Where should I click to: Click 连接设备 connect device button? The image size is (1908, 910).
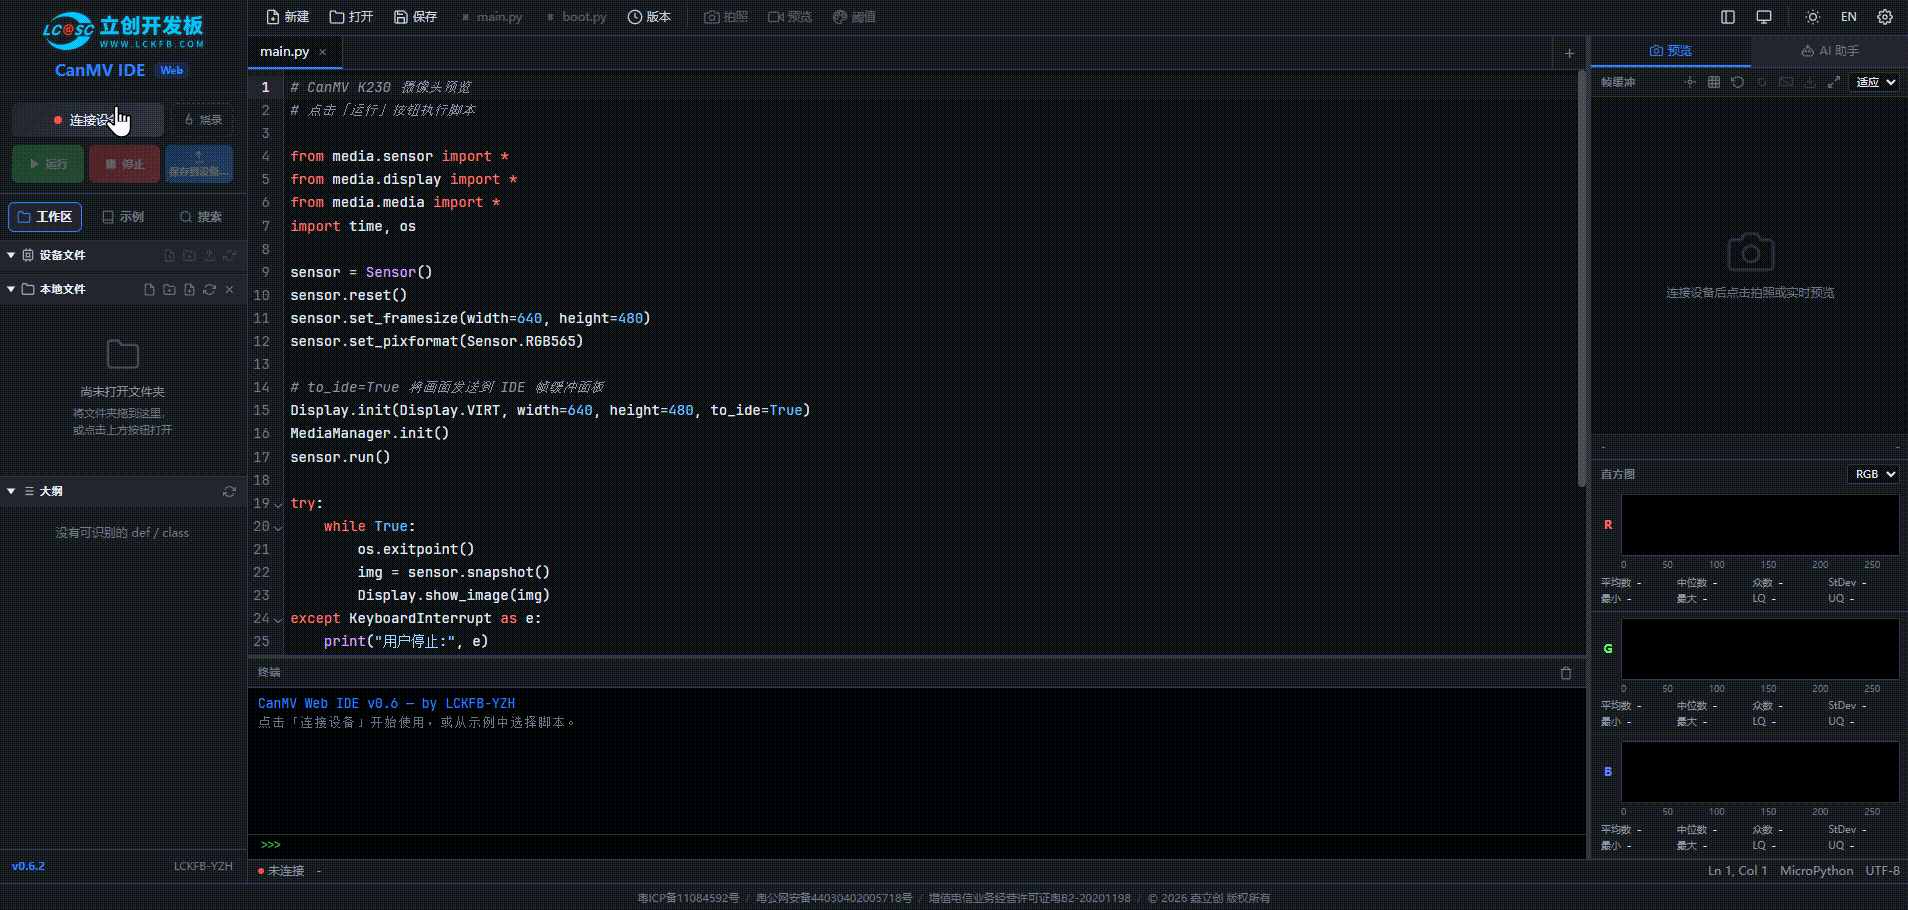(88, 120)
